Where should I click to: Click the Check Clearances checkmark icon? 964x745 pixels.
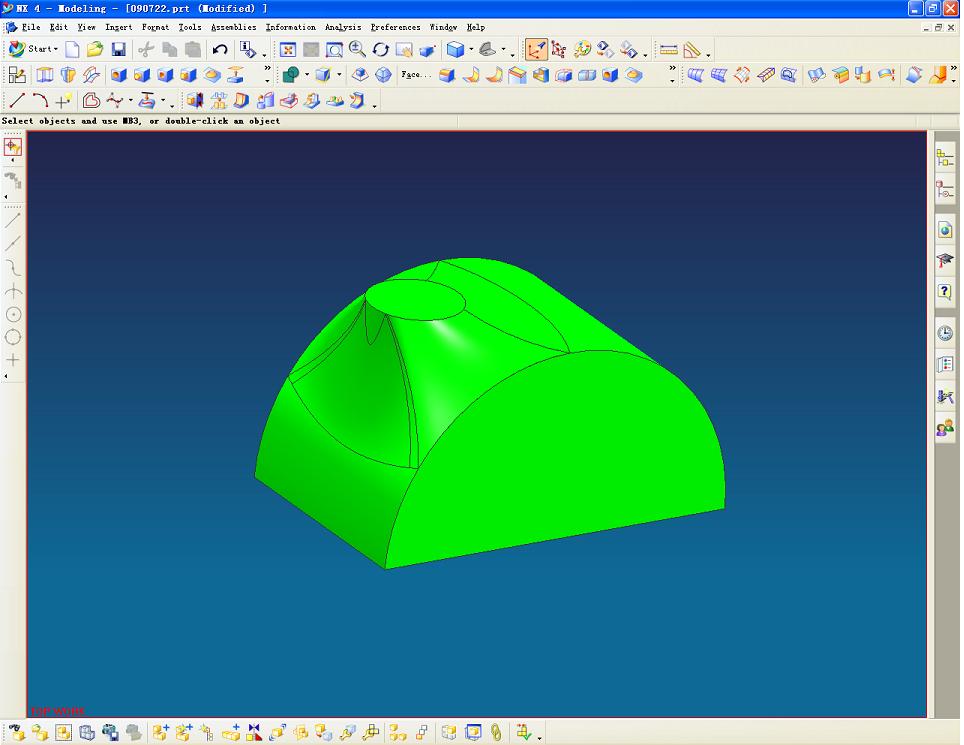tap(523, 732)
